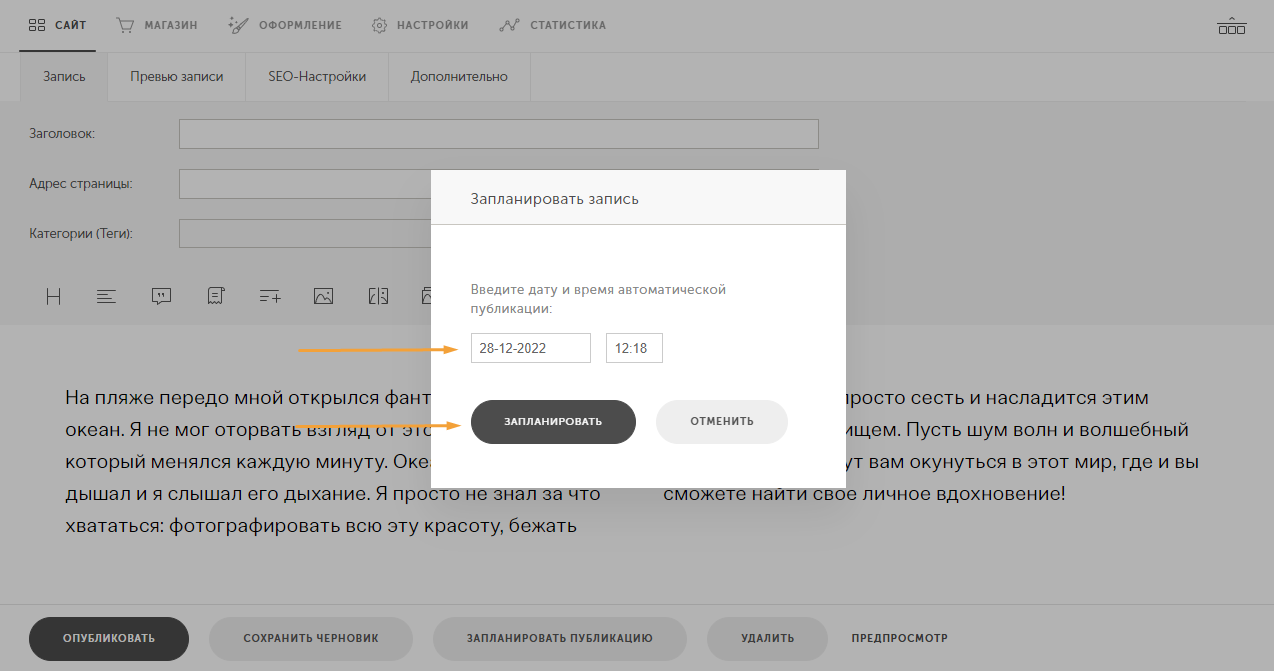Viewport: 1274px width, 671px height.
Task: Cancel the dialog with Отменить
Action: [722, 421]
